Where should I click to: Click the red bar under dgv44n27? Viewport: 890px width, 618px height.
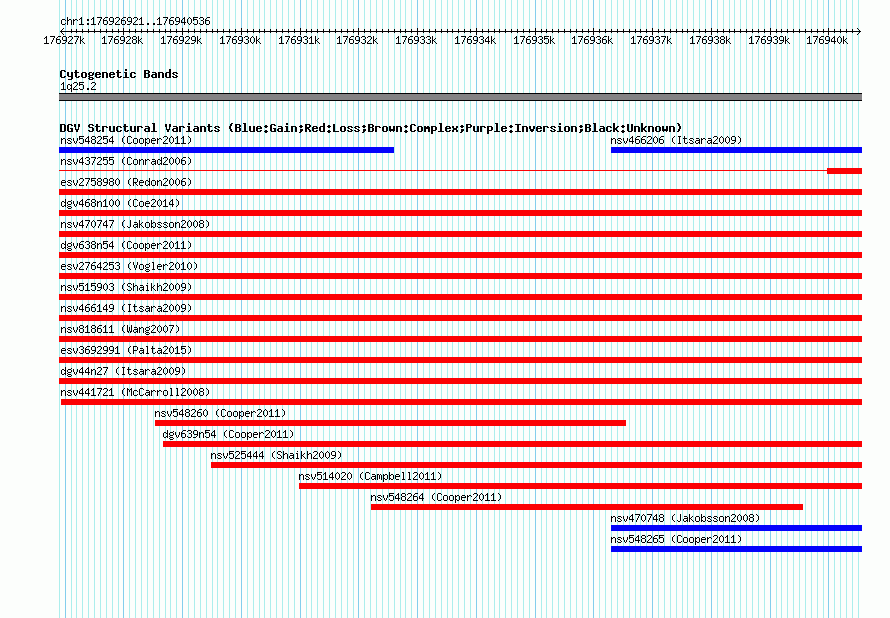tap(460, 381)
